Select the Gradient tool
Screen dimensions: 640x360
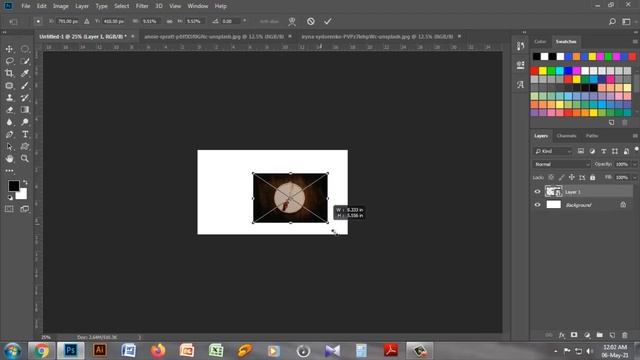[x=24, y=110]
